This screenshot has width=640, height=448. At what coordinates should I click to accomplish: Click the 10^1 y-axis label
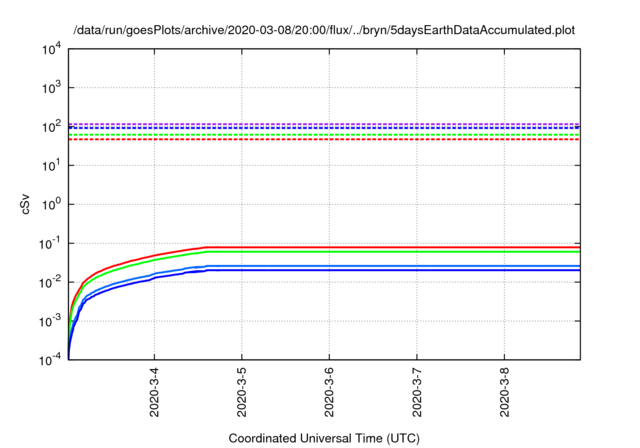pos(51,165)
